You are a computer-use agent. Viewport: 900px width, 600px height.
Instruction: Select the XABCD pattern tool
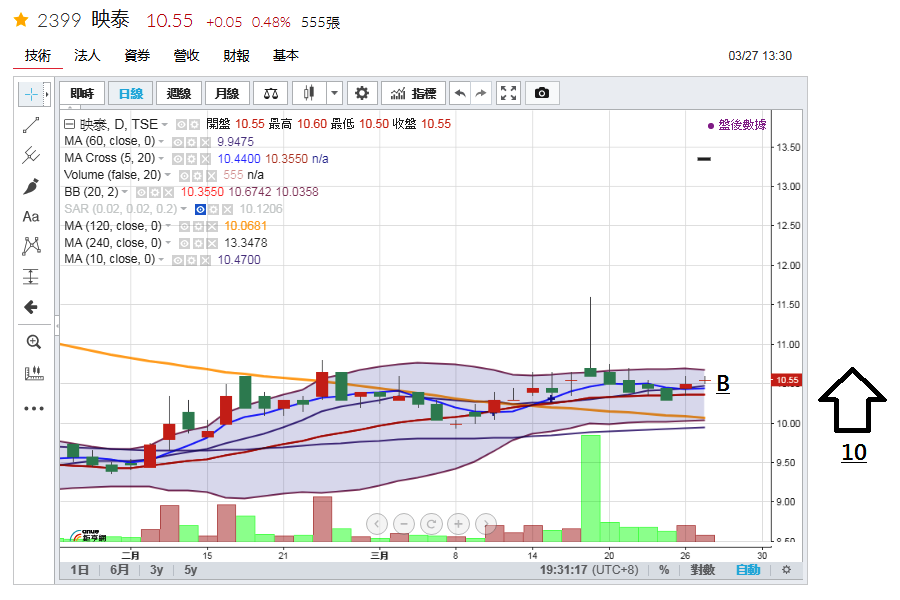point(31,246)
